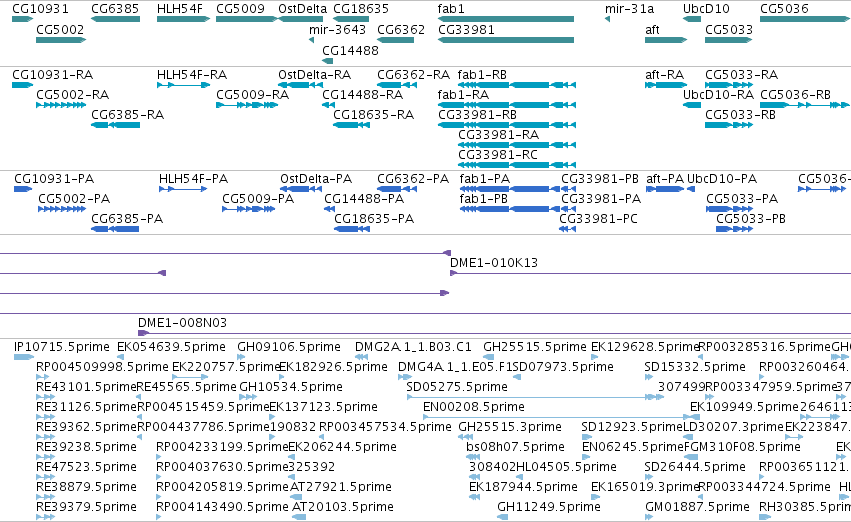Select the mir-31a gene label
Screen dimensions: 851x522
[x=630, y=9]
